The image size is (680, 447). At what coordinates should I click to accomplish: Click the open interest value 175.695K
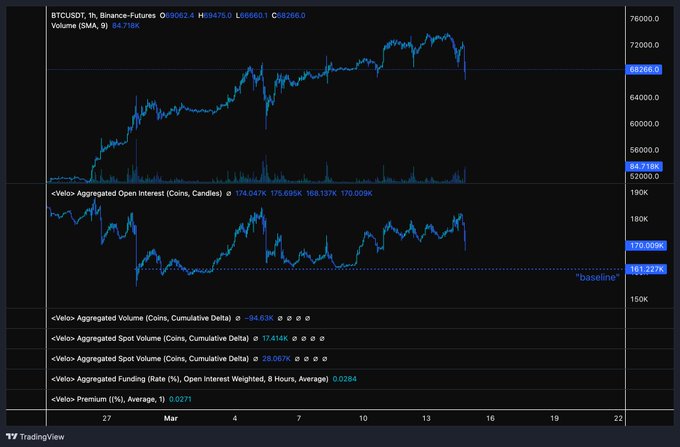click(286, 193)
